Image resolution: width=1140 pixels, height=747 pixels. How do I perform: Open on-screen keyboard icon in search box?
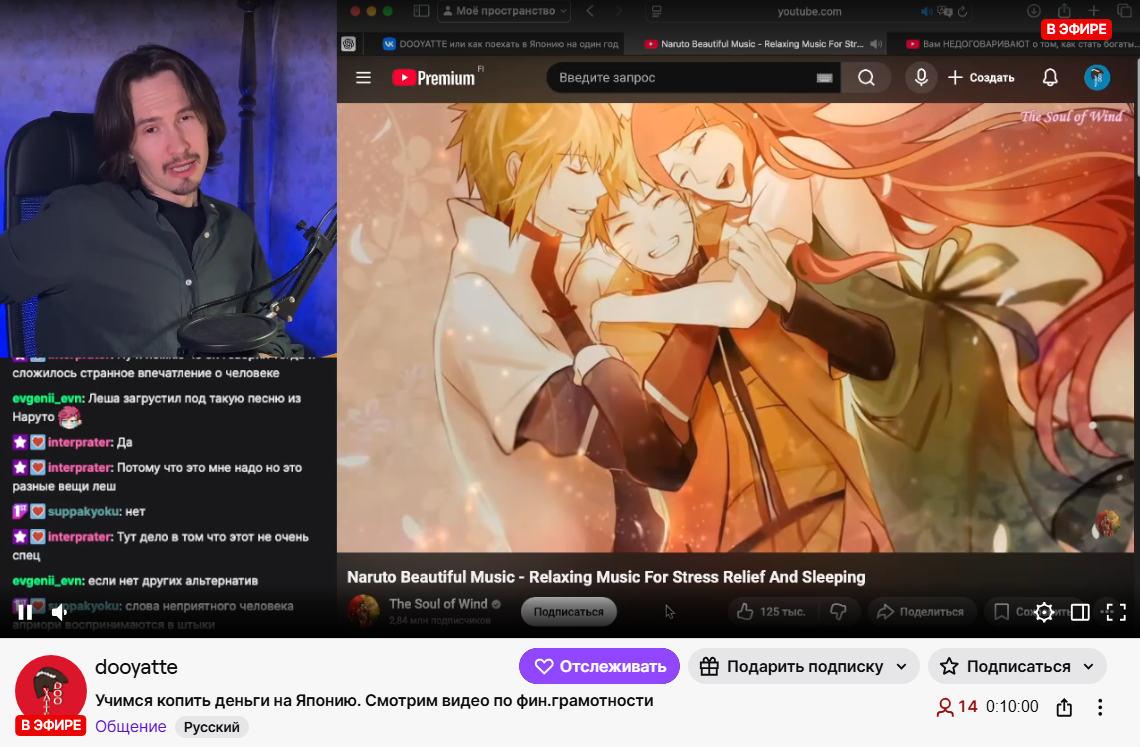coord(824,78)
